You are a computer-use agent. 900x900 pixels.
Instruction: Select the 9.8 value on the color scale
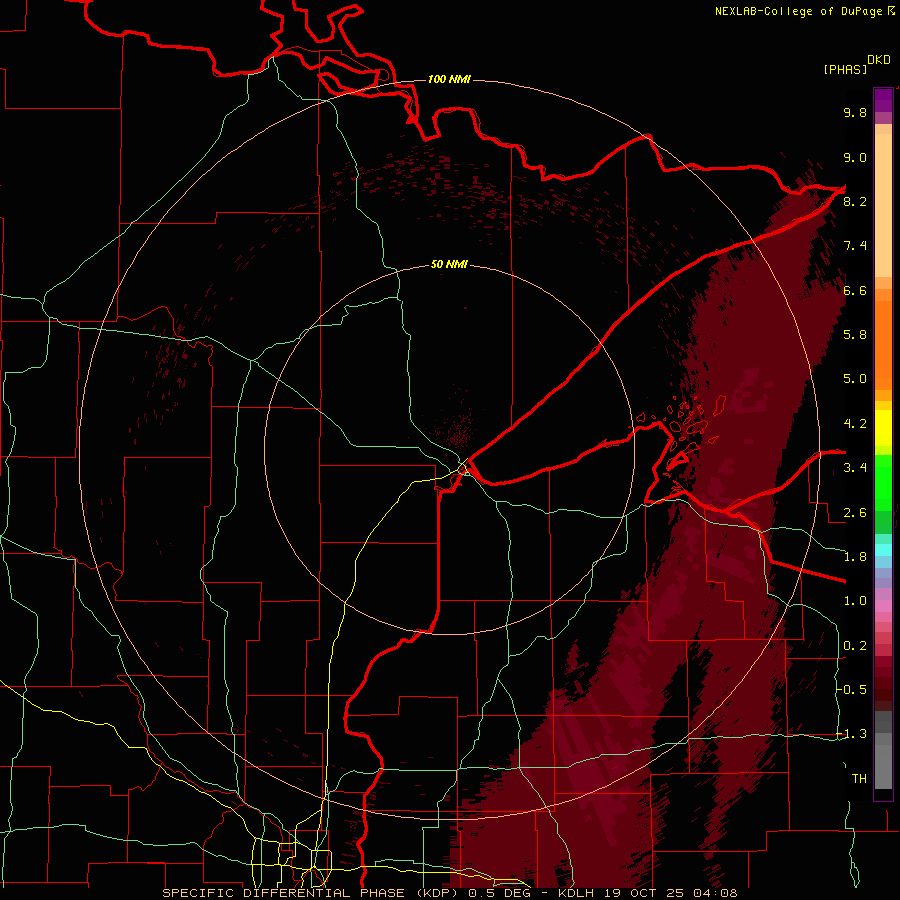tap(855, 112)
